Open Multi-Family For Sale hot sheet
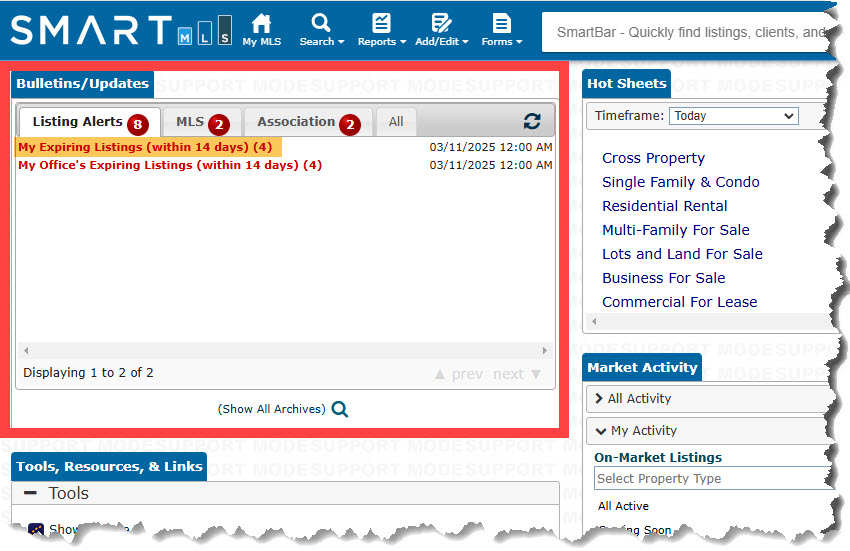The height and width of the screenshot is (551, 850). click(675, 230)
